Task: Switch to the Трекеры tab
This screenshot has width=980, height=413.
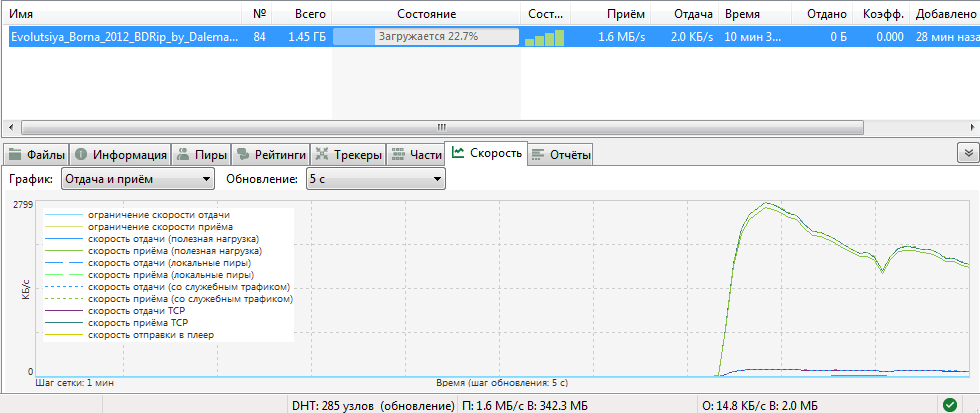Action: pyautogui.click(x=348, y=154)
